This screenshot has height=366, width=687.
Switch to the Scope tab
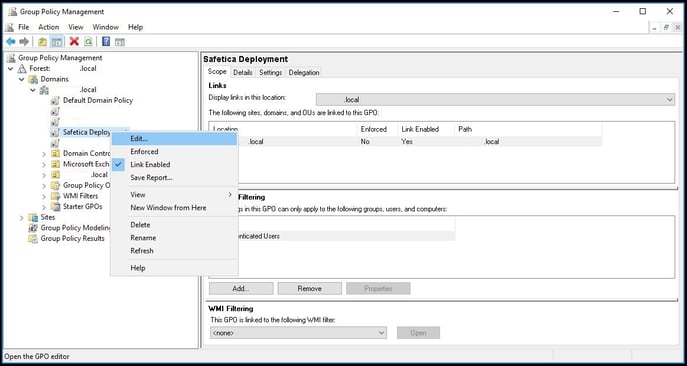pos(217,72)
